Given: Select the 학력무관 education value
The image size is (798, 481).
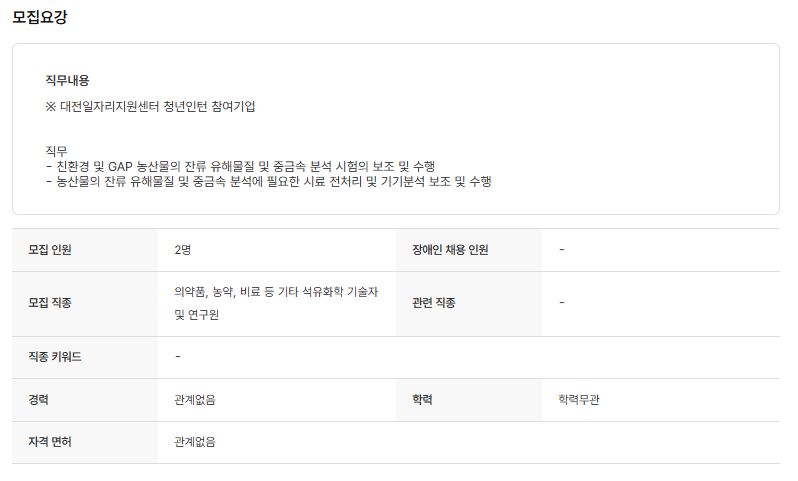Looking at the screenshot, I should [x=580, y=400].
